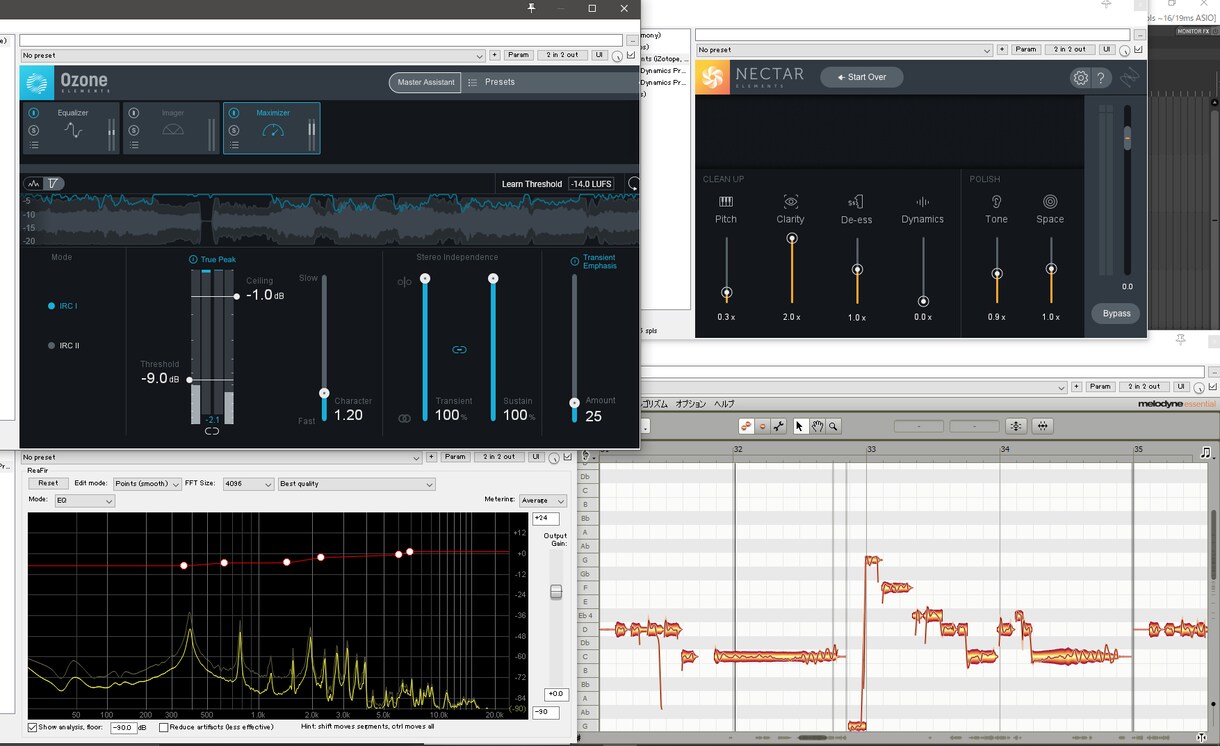The height and width of the screenshot is (746, 1220).
Task: Select the Ozone Imager module icon
Action: (x=173, y=130)
